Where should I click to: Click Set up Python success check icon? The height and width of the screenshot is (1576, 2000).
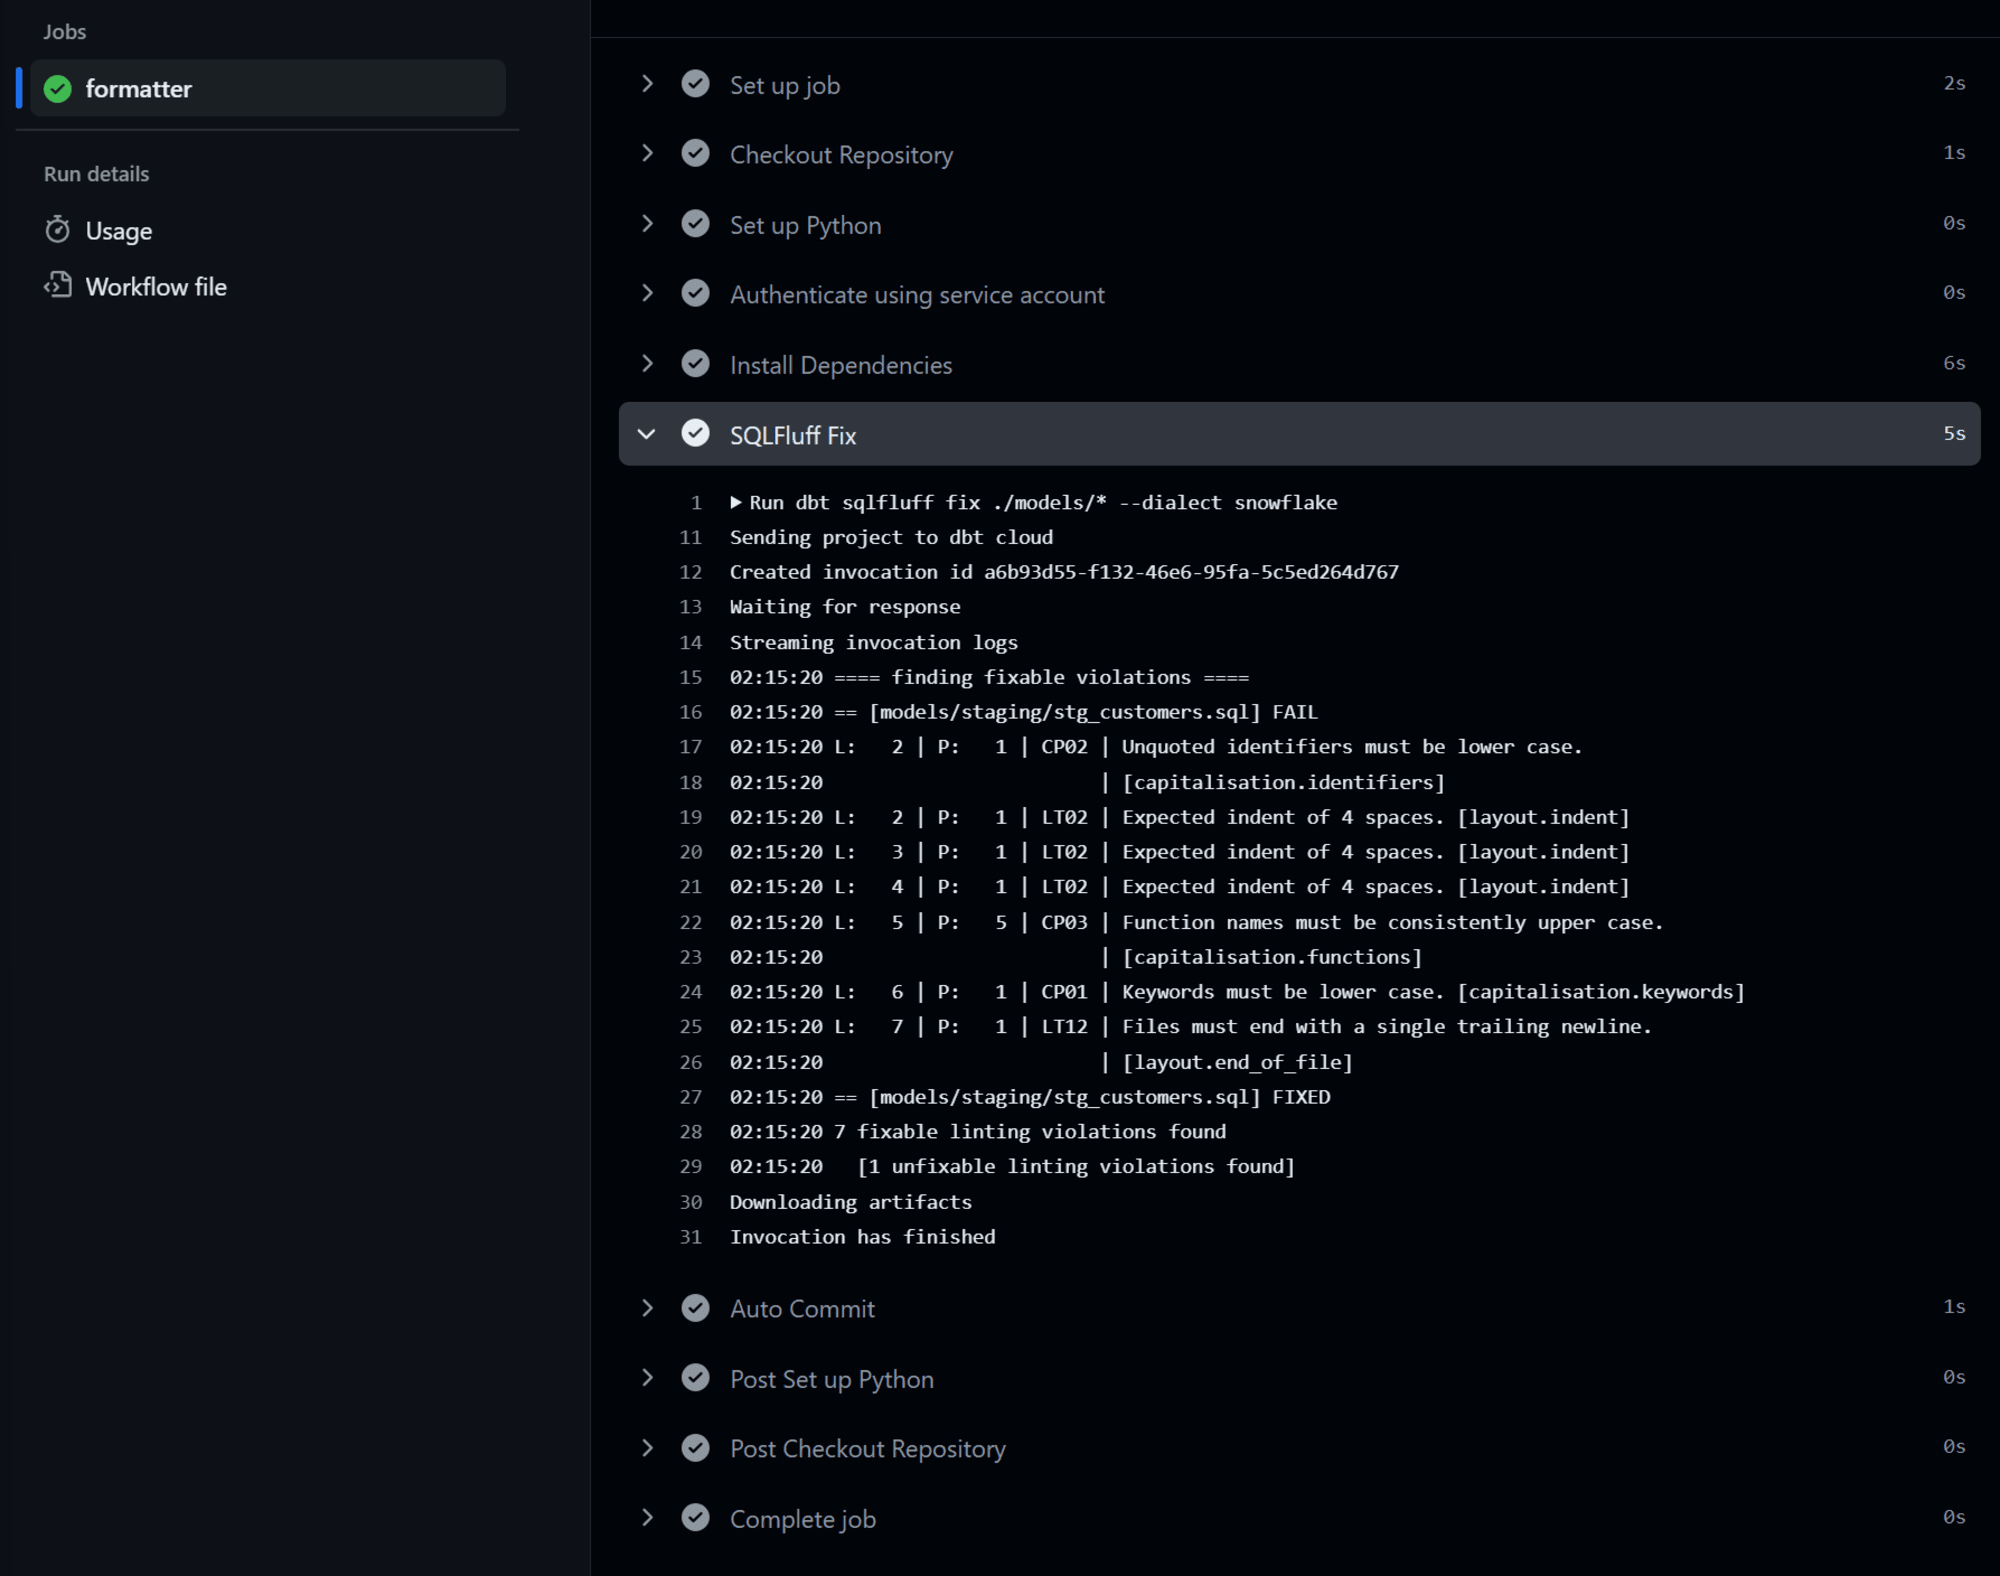[696, 224]
